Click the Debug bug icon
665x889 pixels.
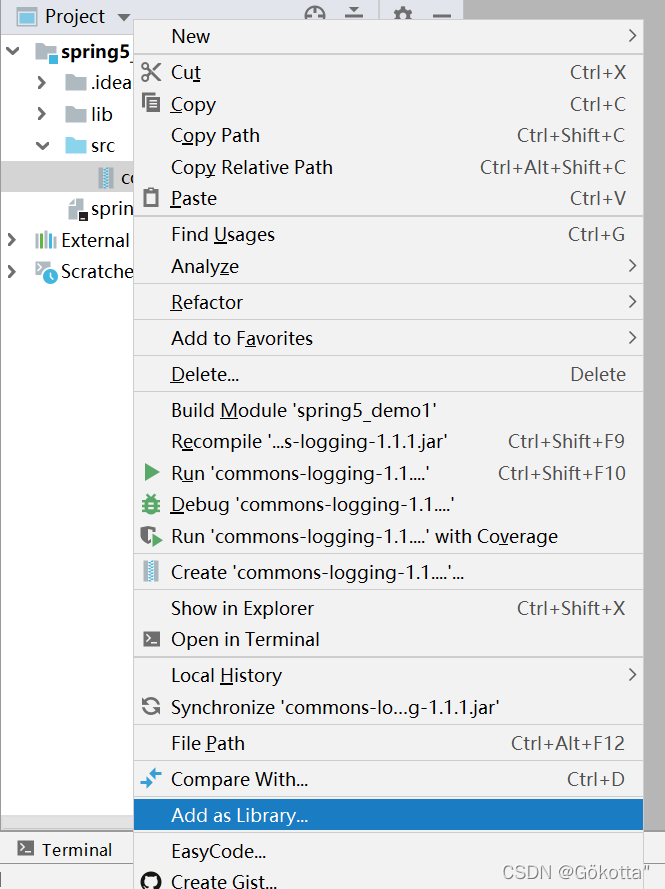[151, 504]
